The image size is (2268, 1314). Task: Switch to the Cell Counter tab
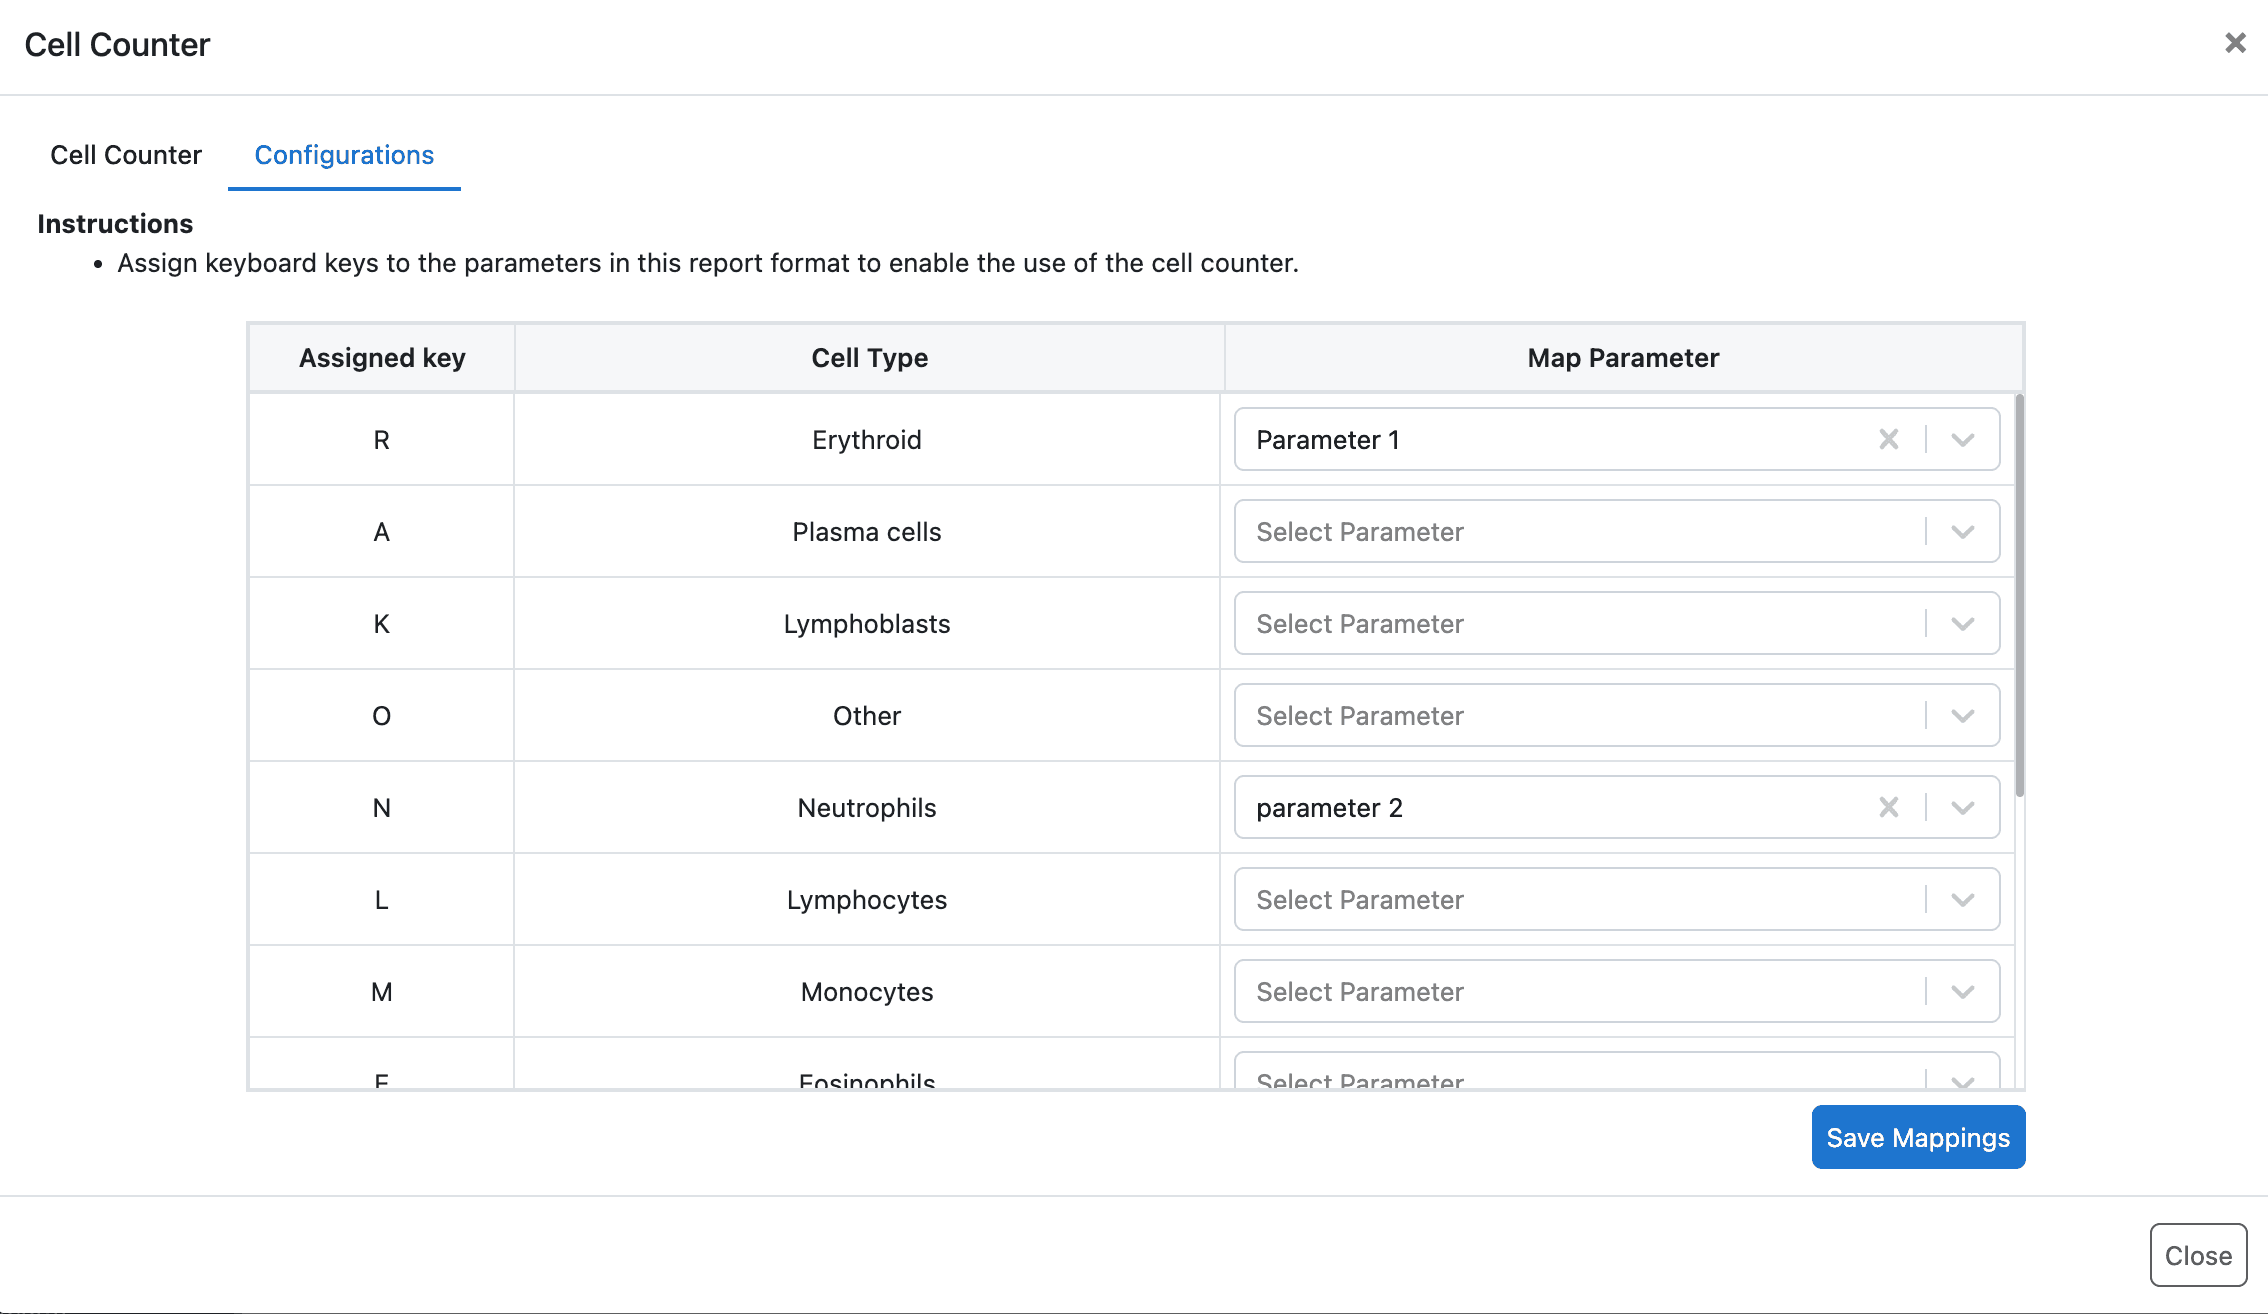126,155
